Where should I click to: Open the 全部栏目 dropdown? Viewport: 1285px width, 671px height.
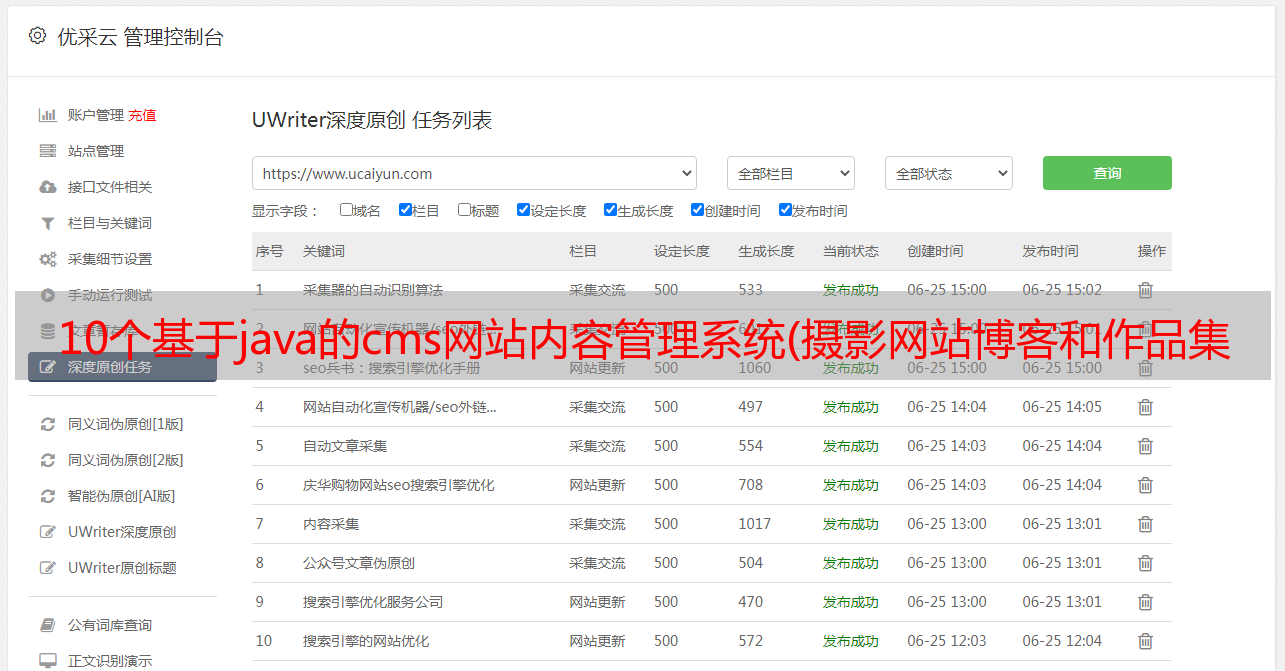[x=790, y=173]
